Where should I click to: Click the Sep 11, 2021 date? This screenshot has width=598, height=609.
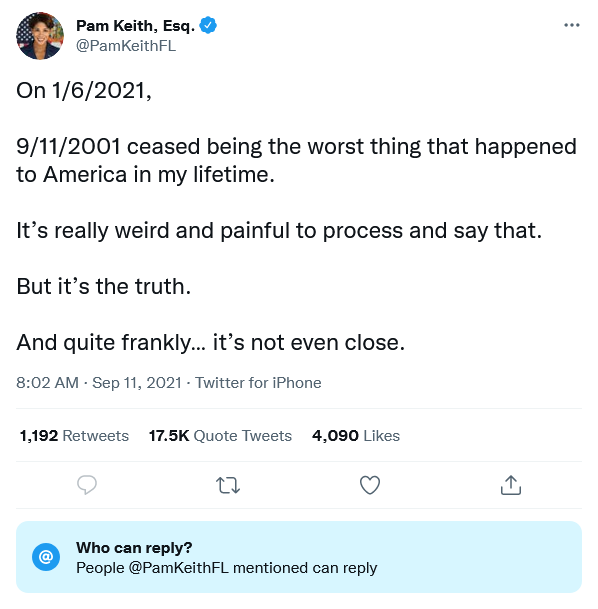click(137, 383)
